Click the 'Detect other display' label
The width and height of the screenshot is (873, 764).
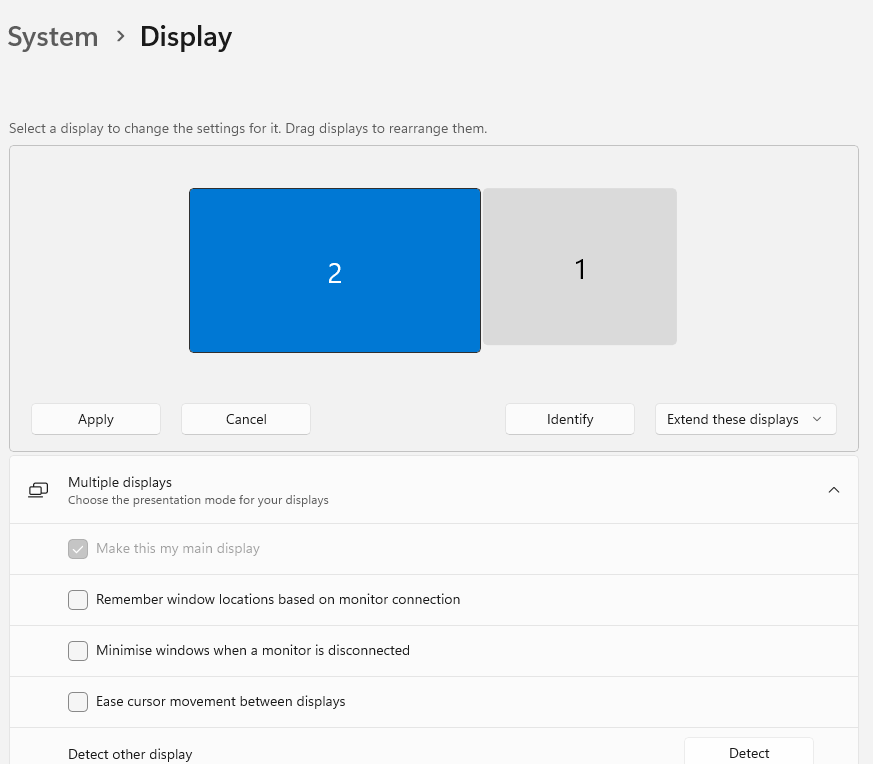tap(130, 754)
